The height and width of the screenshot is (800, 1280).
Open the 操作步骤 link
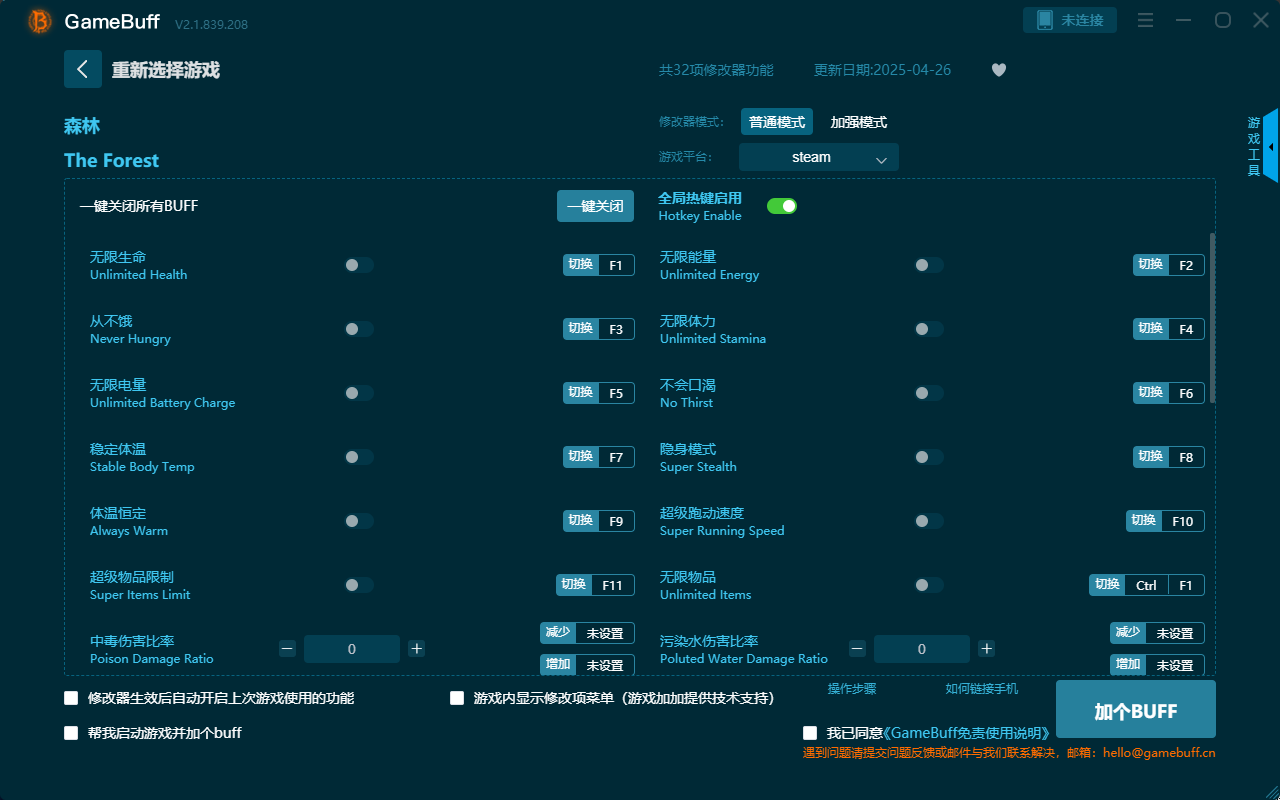(x=852, y=689)
